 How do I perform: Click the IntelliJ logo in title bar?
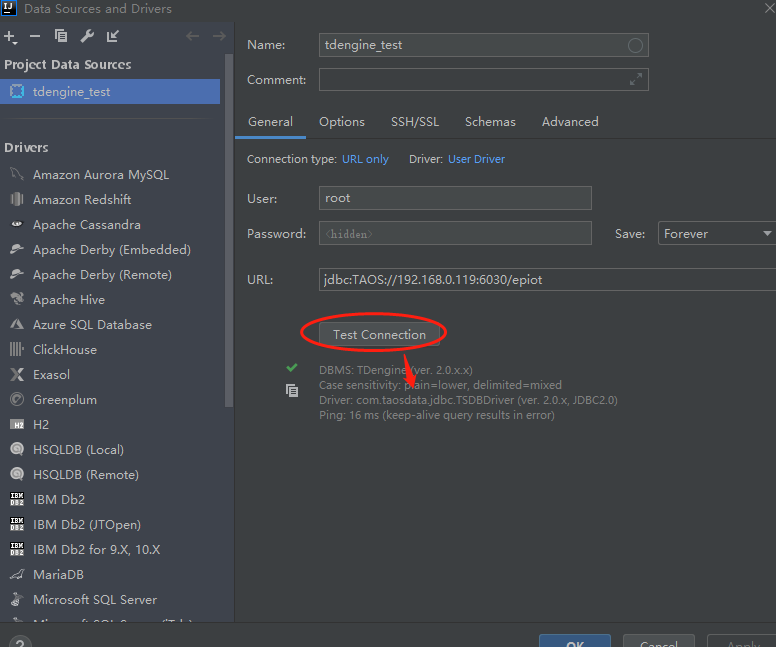click(9, 8)
